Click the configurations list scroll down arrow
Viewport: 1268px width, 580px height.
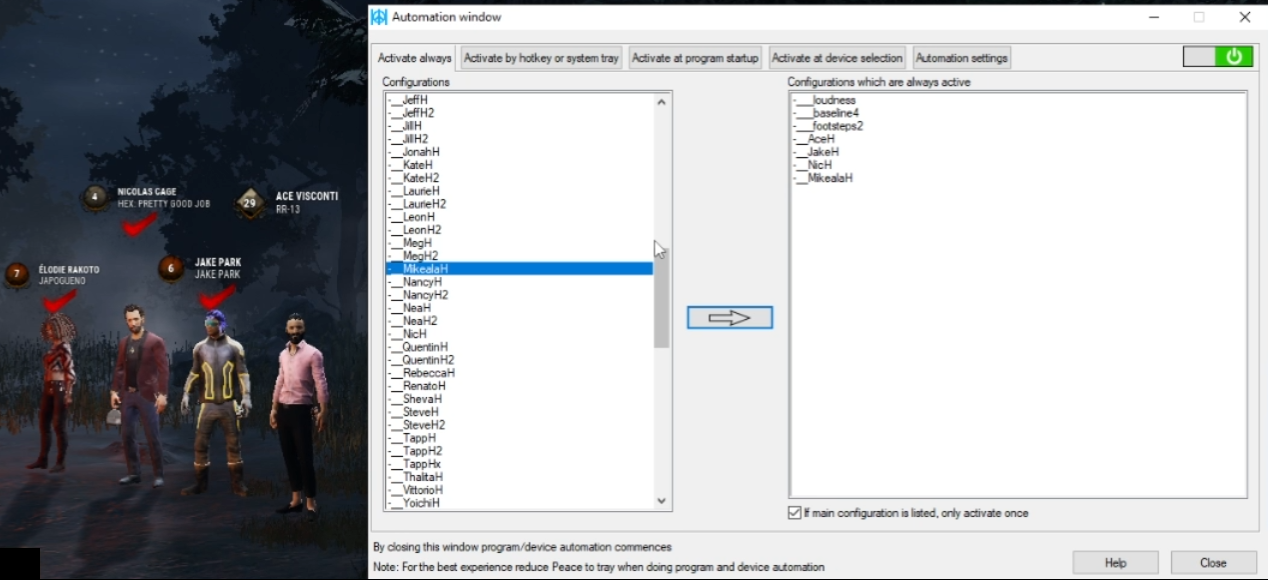coord(661,501)
